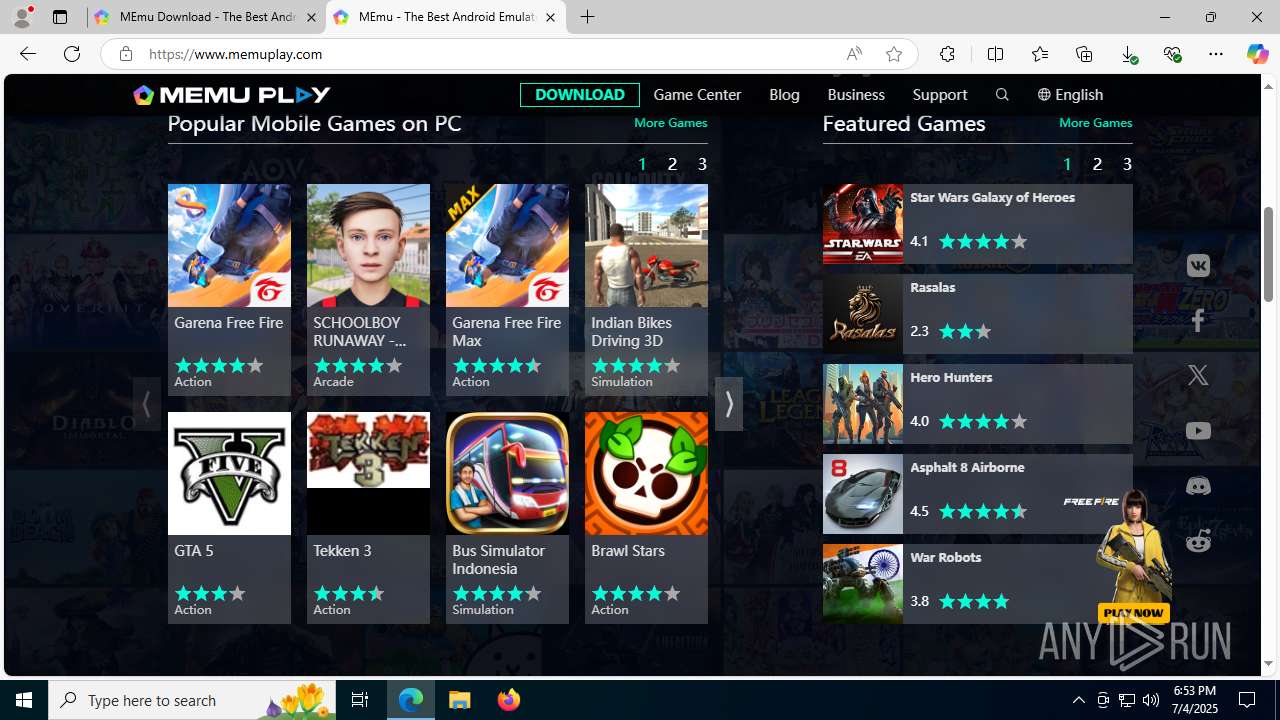Open the SCHOOLBOY RUNAWAY game thumbnail
The height and width of the screenshot is (720, 1280).
click(x=368, y=245)
